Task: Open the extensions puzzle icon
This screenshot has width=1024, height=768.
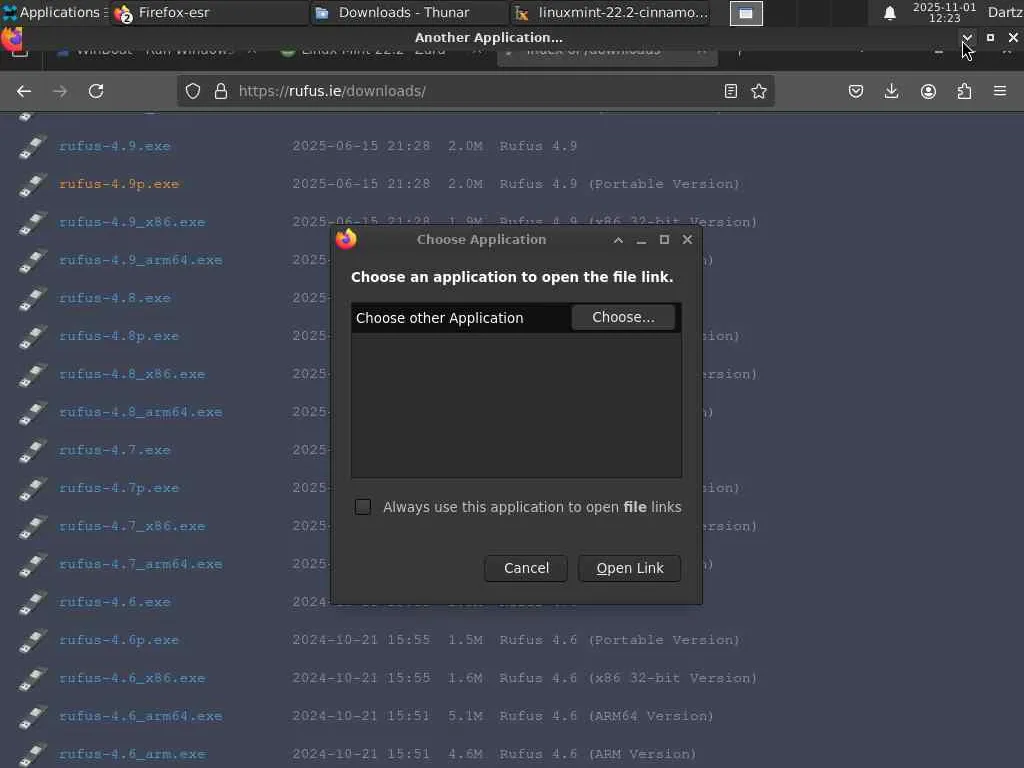Action: pyautogui.click(x=964, y=91)
